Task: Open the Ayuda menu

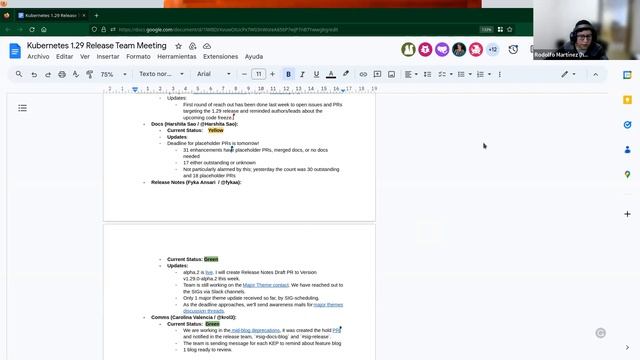Action: pyautogui.click(x=254, y=57)
